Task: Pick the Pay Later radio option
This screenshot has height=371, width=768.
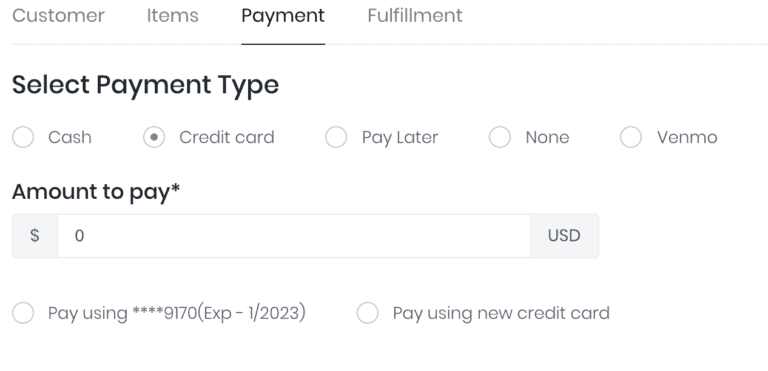Action: click(x=336, y=137)
